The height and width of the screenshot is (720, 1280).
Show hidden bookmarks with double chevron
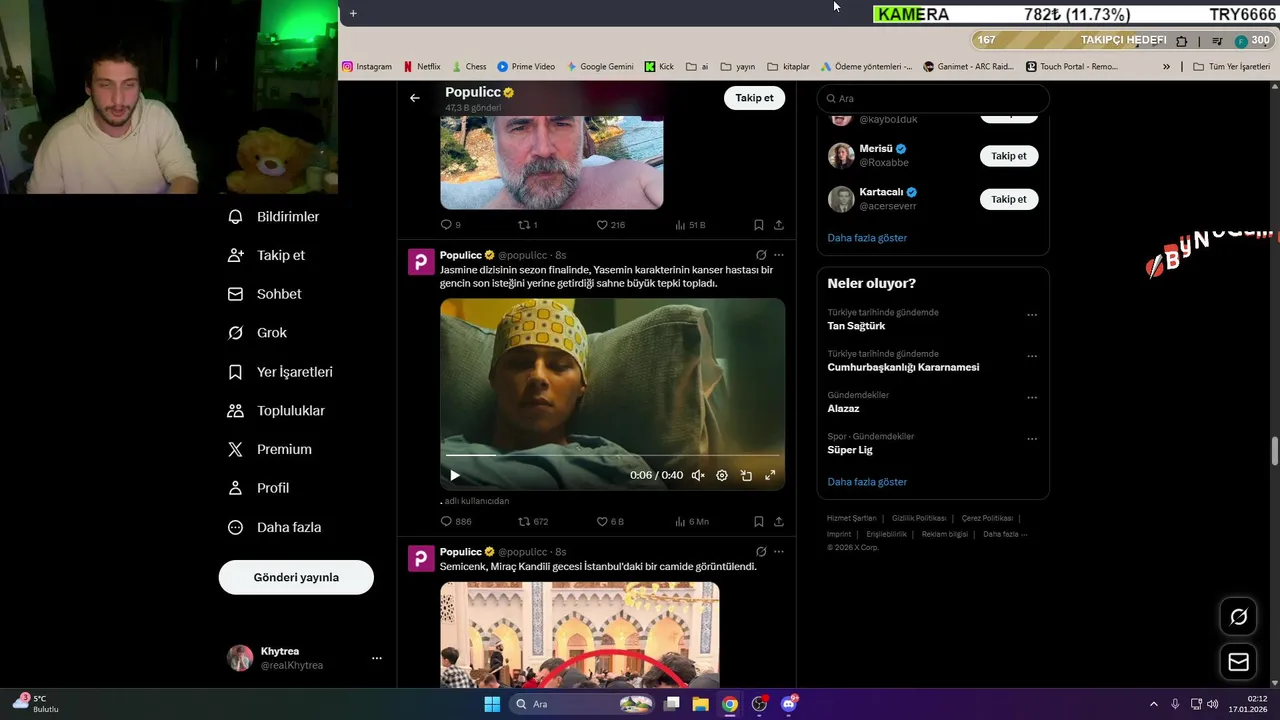point(1166,67)
